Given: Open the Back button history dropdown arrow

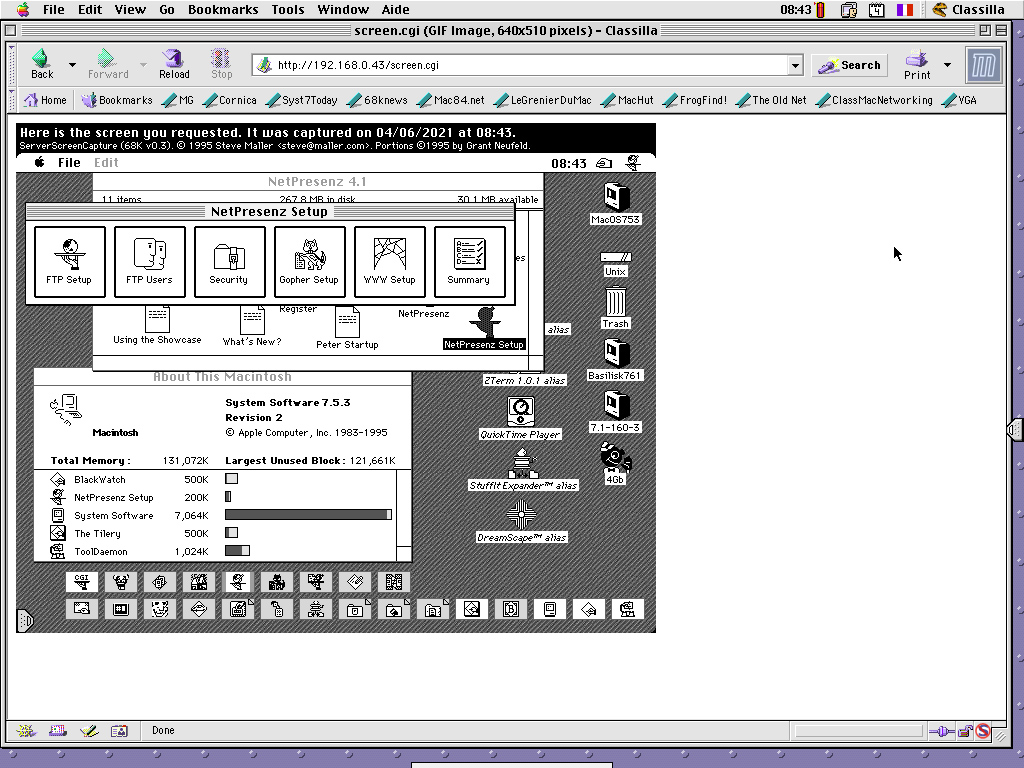Looking at the screenshot, I should [x=72, y=65].
